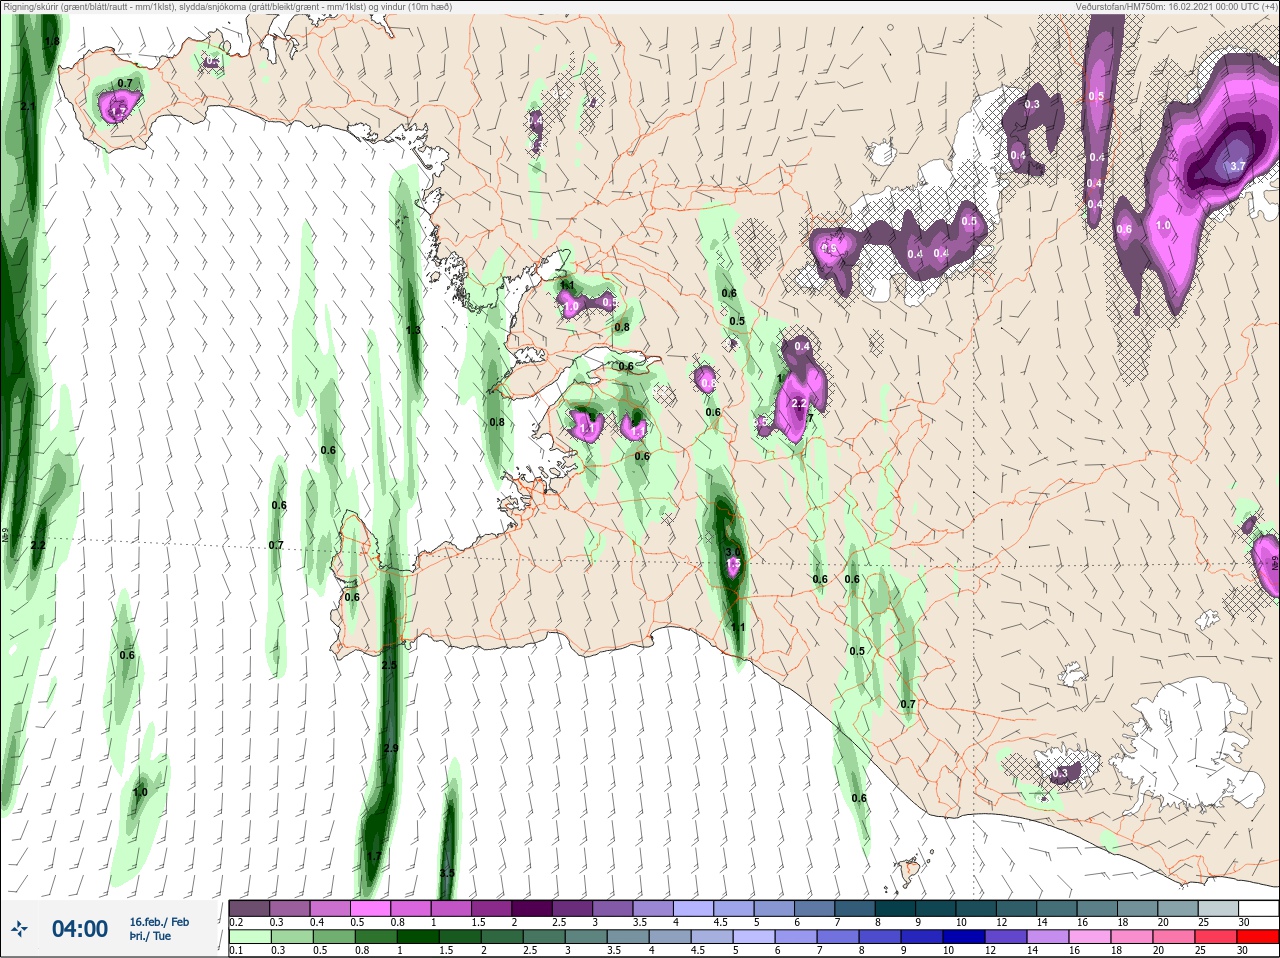Viewport: 1280px width, 958px height.
Task: Select the white swatch labeled 30 in snow legend
Action: 1258,909
